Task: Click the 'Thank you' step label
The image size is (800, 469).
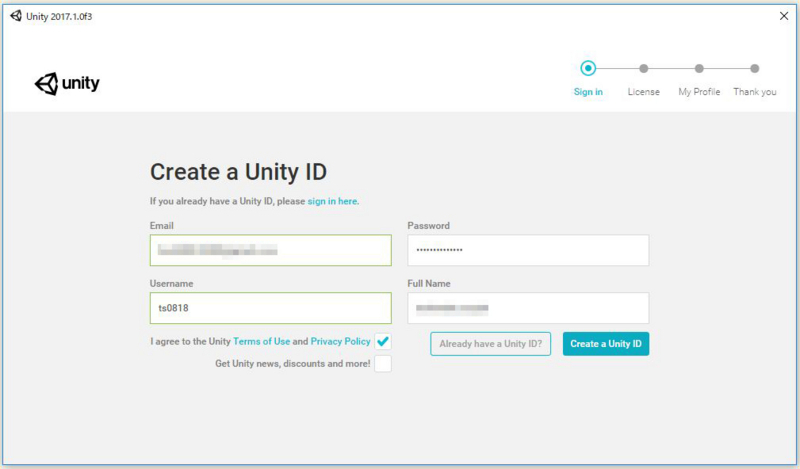Action: point(755,92)
